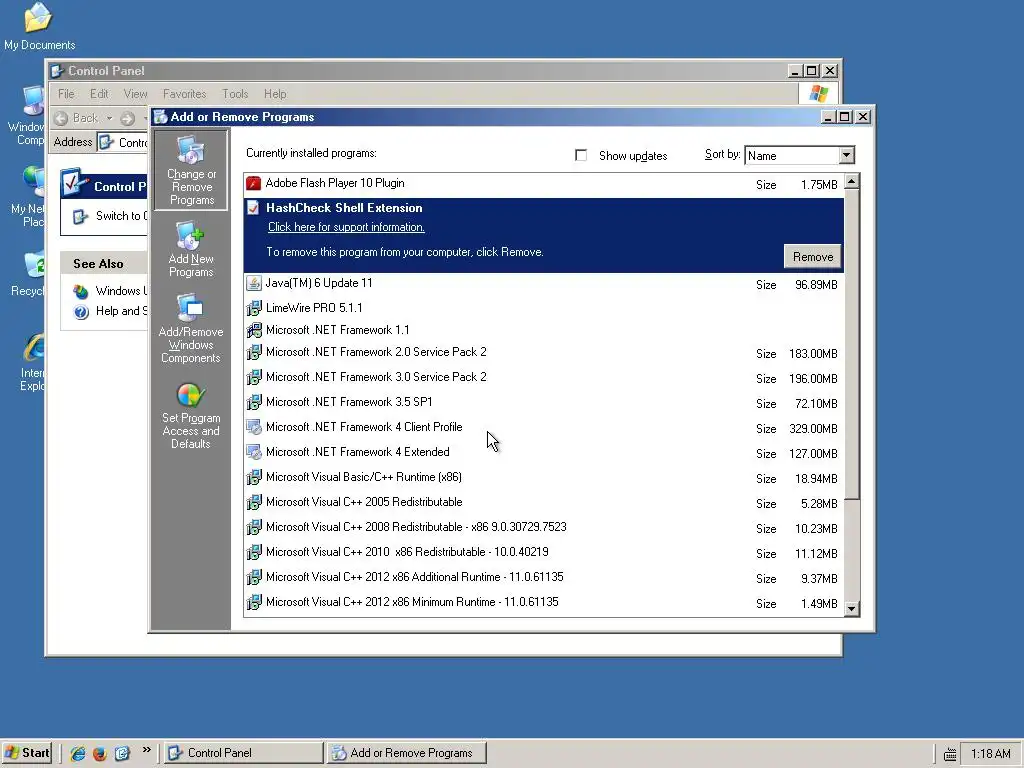Click Visual C++ 2005 Redistributable icon
1024x768 pixels.
tap(253, 502)
